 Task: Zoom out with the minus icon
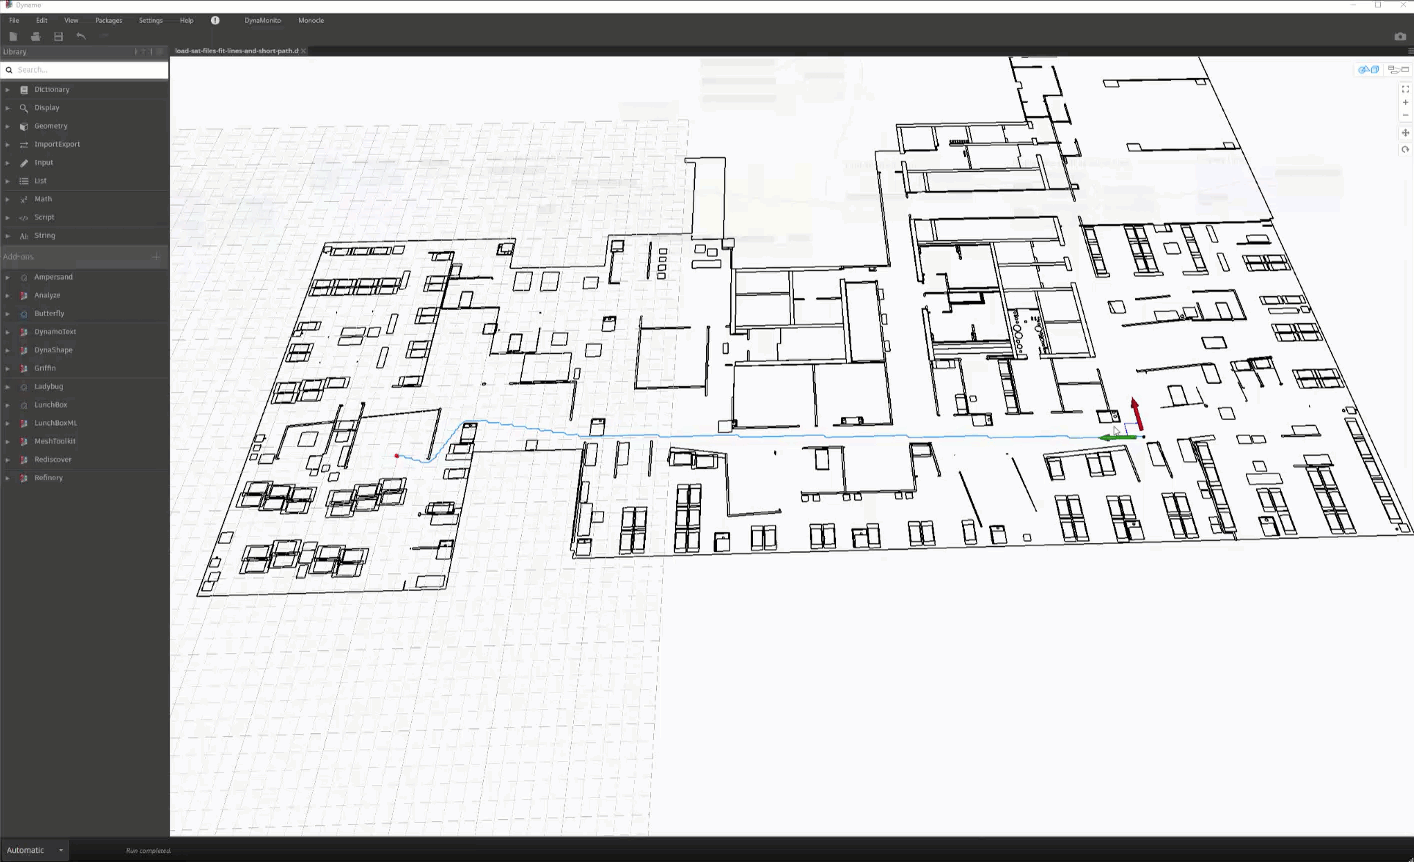point(1405,115)
